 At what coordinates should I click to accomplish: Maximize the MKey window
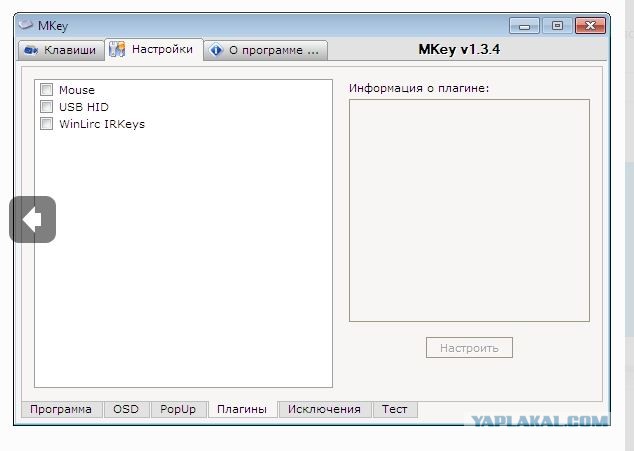557,26
